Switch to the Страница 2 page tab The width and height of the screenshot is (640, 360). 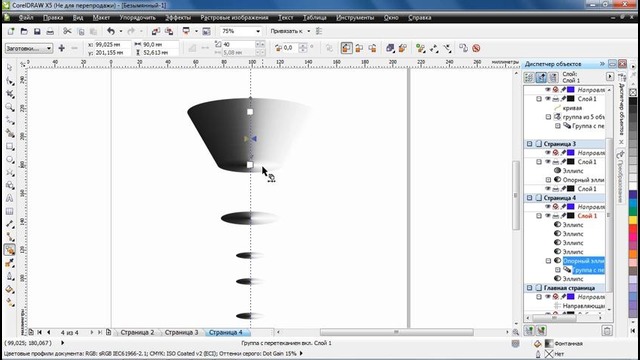click(137, 332)
